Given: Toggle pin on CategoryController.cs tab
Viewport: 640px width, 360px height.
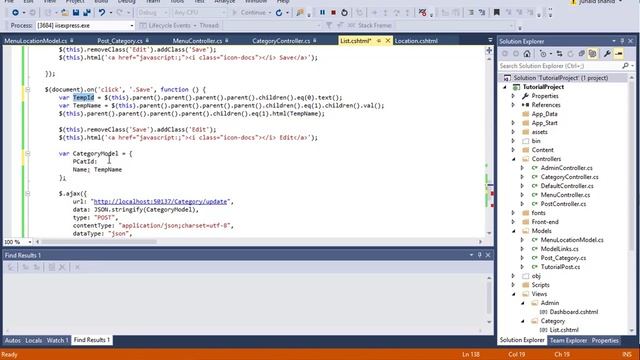Looking at the screenshot, I should pyautogui.click(x=315, y=40).
